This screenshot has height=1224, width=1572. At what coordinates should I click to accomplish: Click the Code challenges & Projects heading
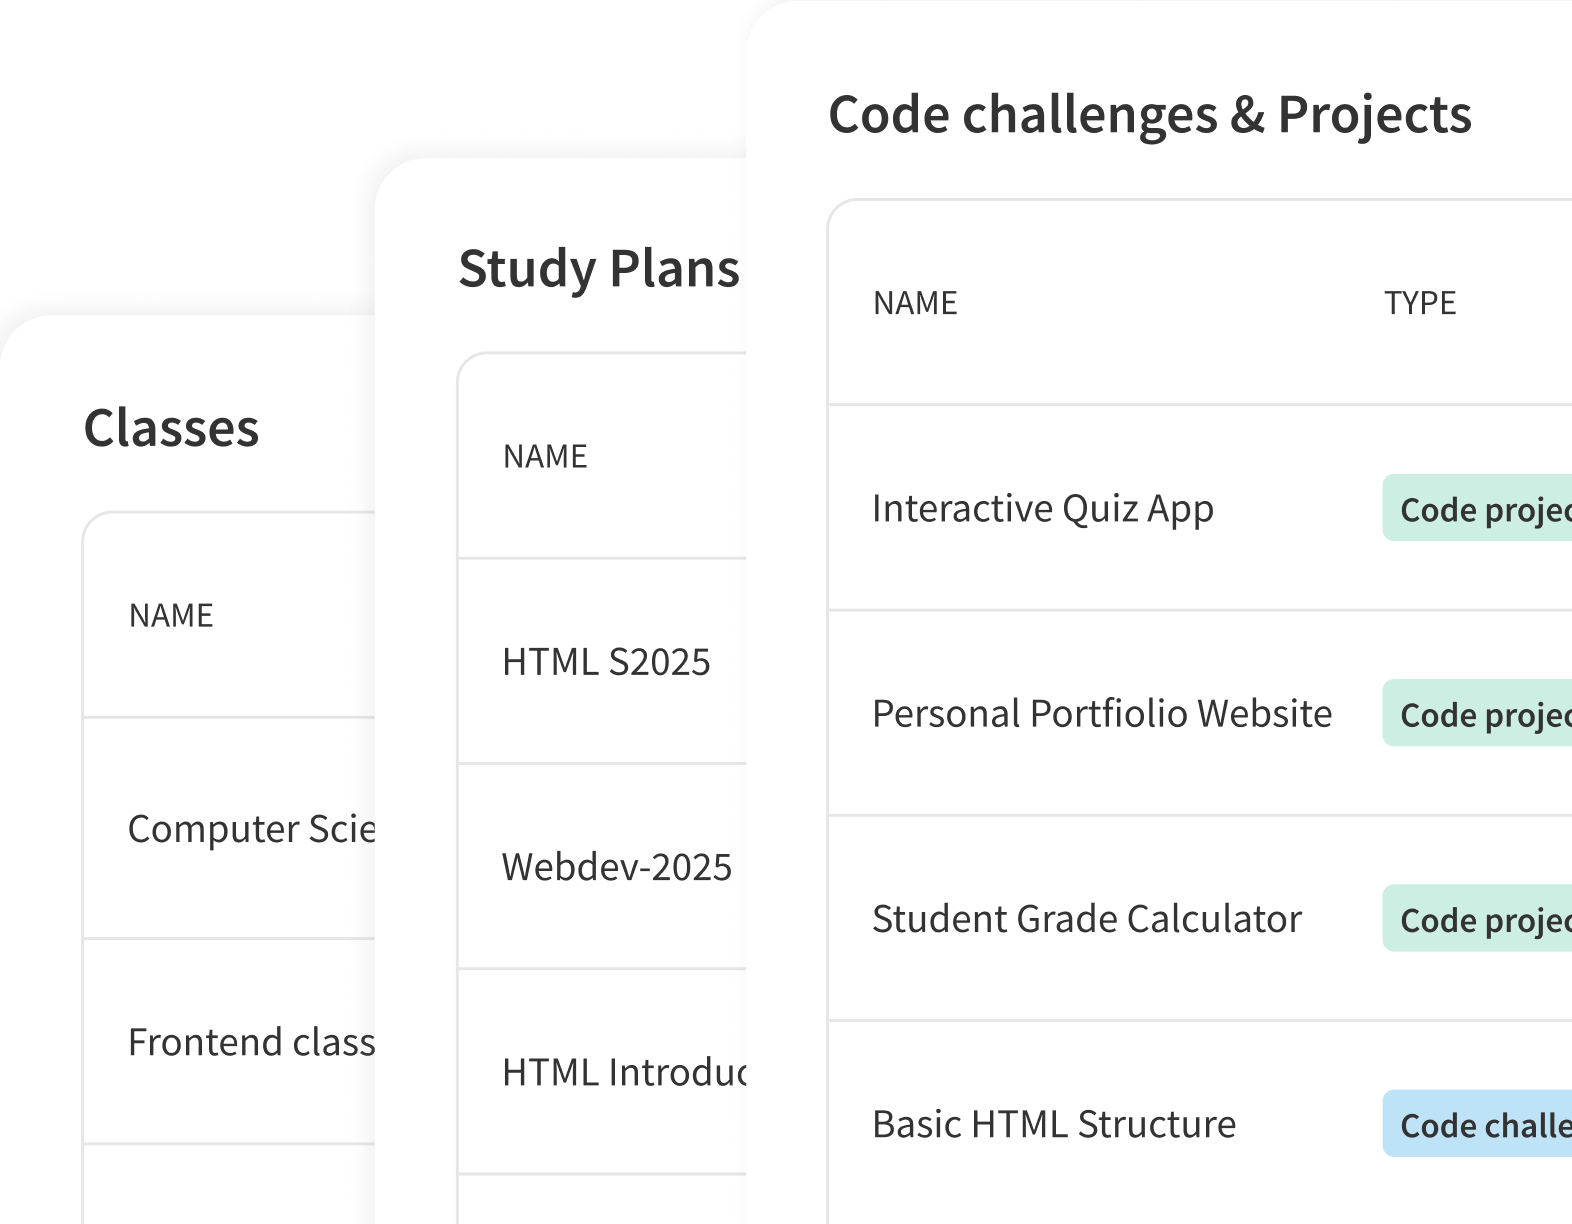(x=1149, y=114)
